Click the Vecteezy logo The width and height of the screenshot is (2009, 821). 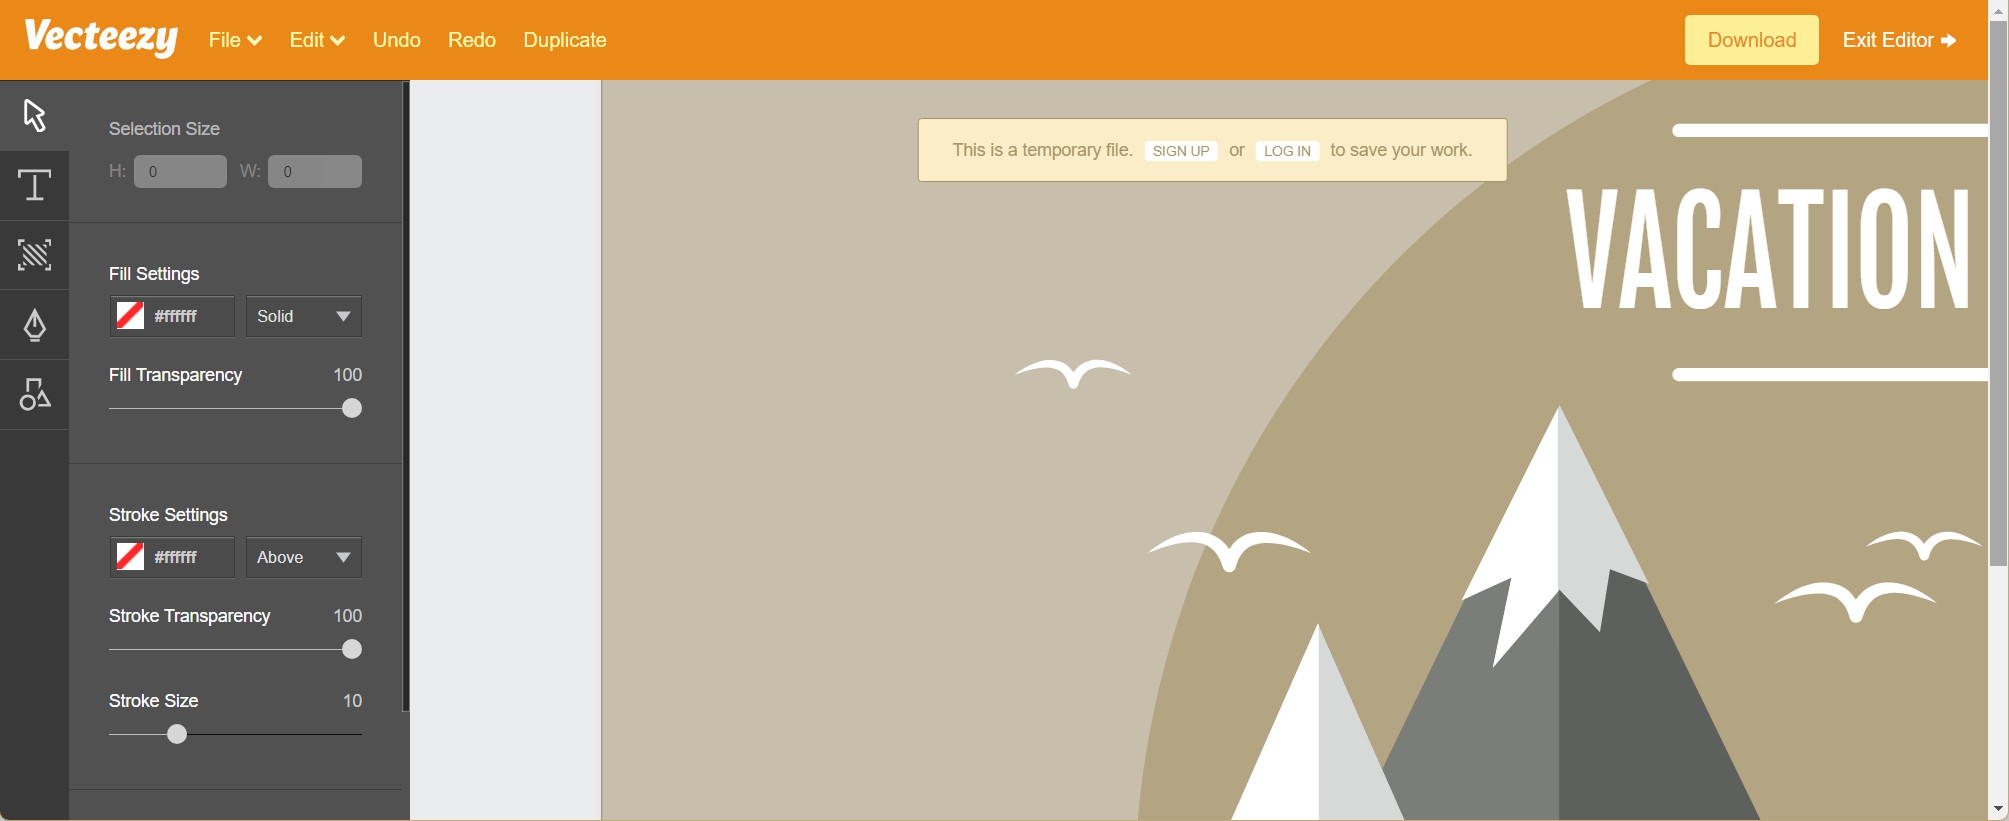[101, 39]
